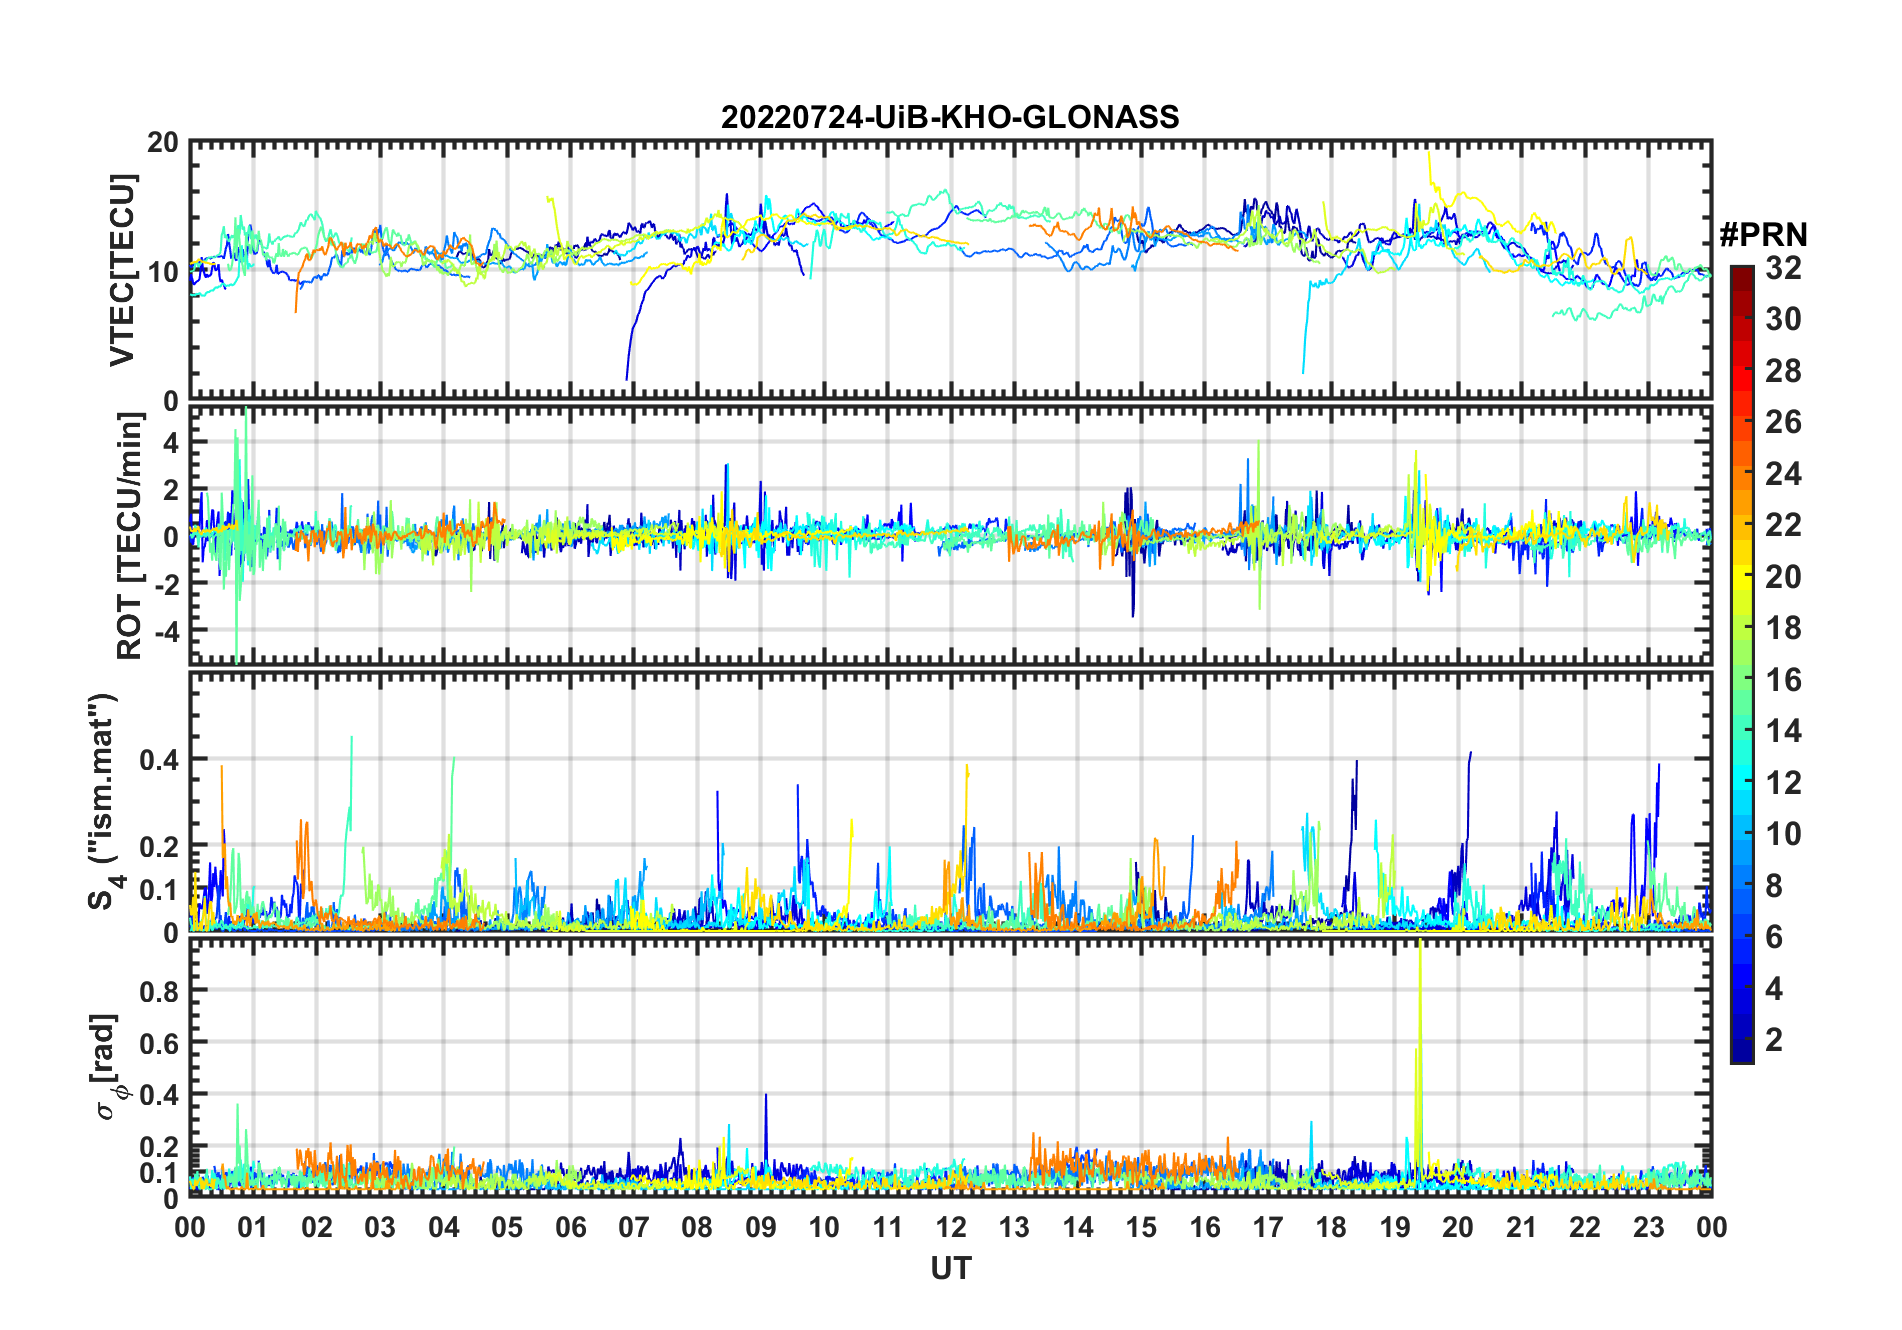Click the plot title 20220724-UiB-KHO-GLONASS
Screen dimensions: 1902x1330
[x=950, y=118]
